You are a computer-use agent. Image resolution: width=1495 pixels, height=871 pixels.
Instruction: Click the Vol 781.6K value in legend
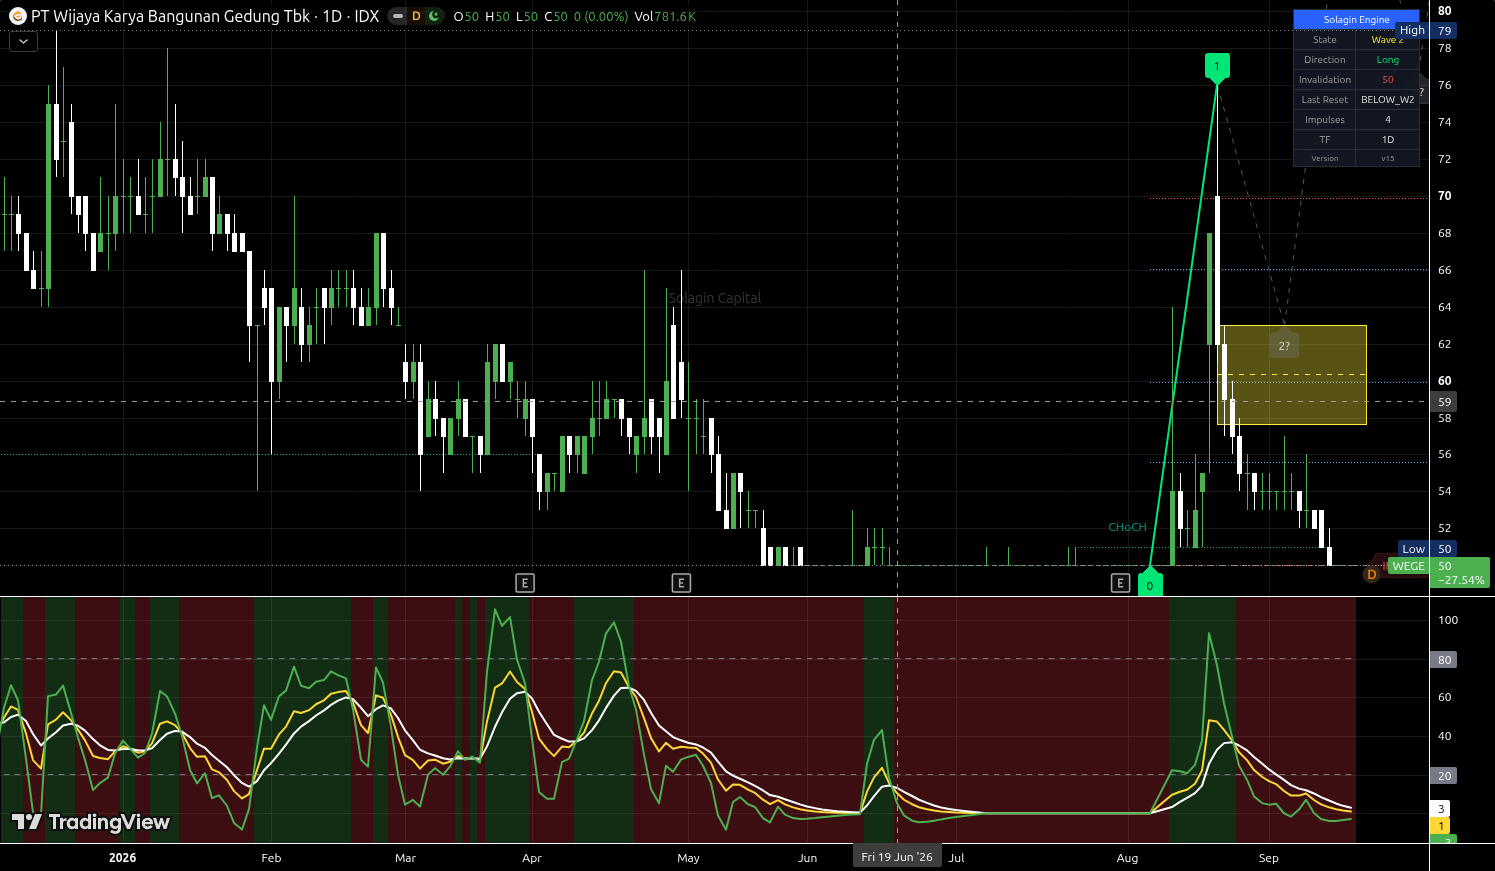tap(665, 17)
